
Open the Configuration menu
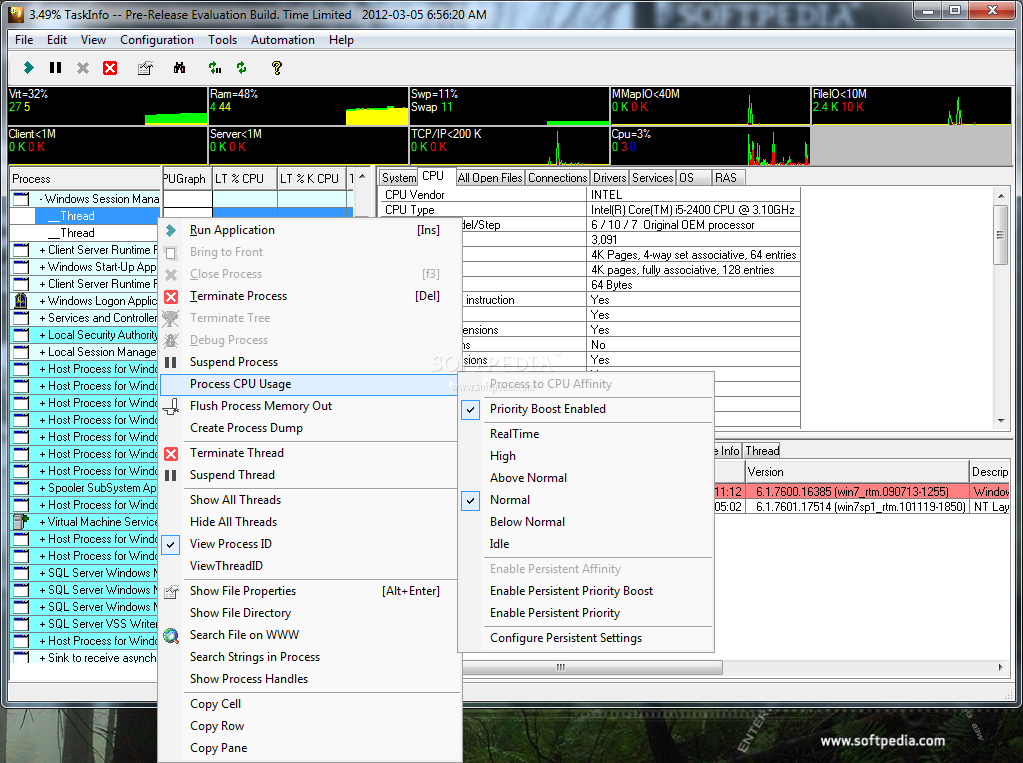click(x=157, y=40)
